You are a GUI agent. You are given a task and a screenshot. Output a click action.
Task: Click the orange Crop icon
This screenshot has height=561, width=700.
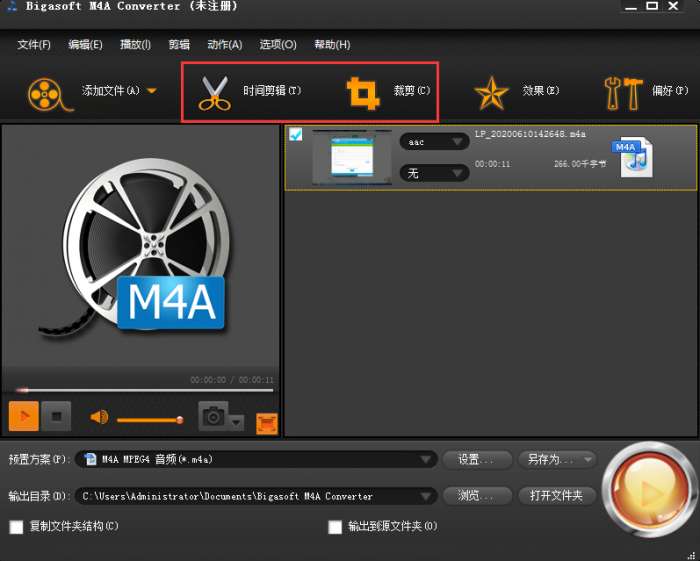click(363, 93)
